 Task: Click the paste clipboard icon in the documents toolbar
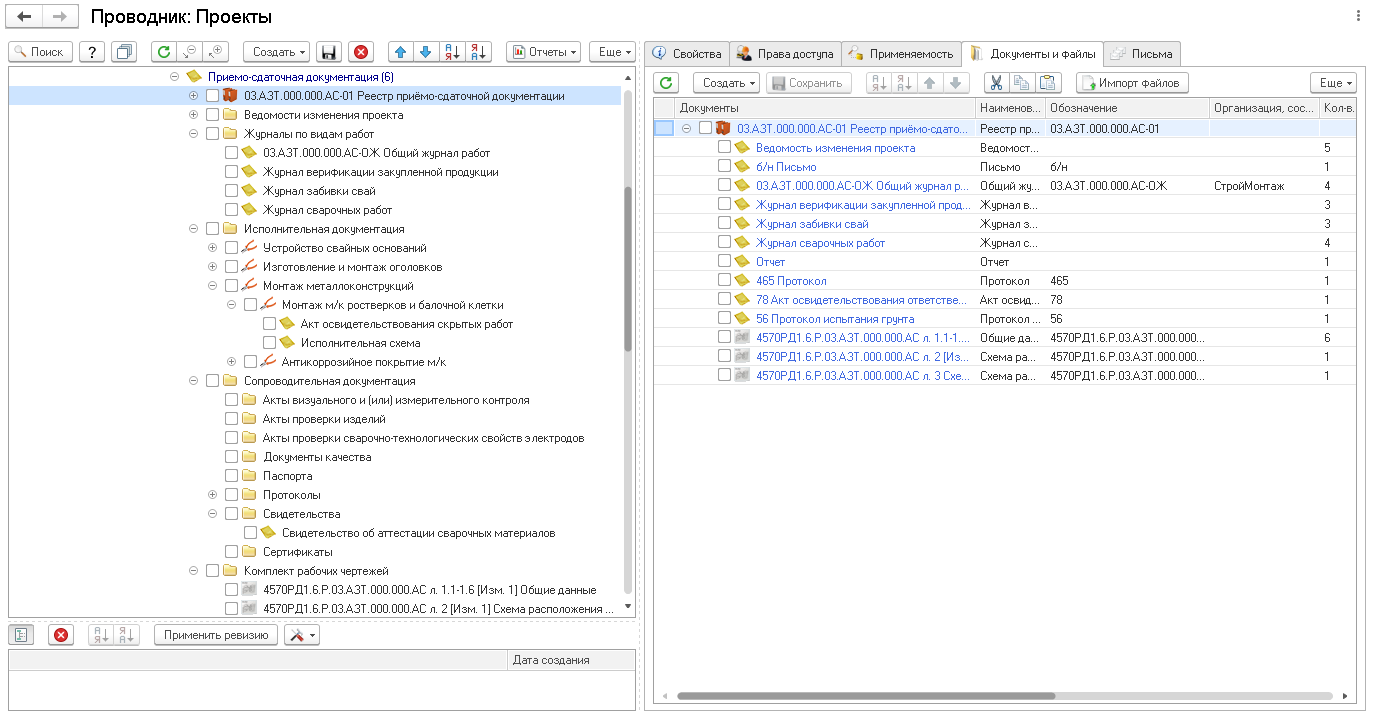tap(1046, 83)
